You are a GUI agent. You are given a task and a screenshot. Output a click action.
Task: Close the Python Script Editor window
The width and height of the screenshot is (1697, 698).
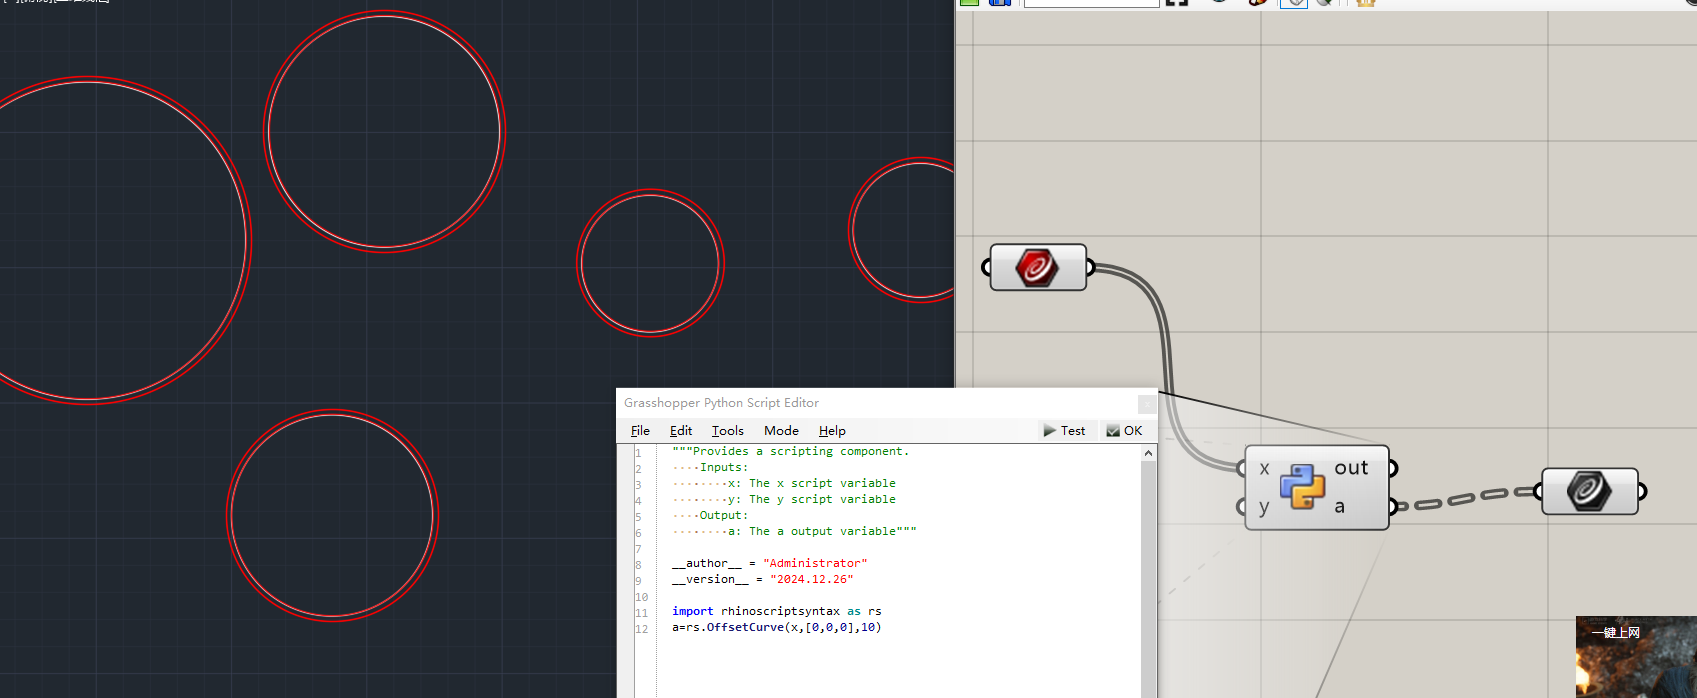(1147, 403)
